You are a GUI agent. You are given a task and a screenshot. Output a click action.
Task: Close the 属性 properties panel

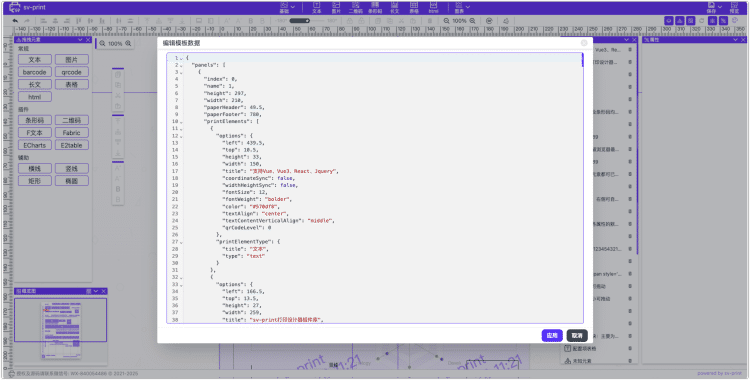pos(743,40)
